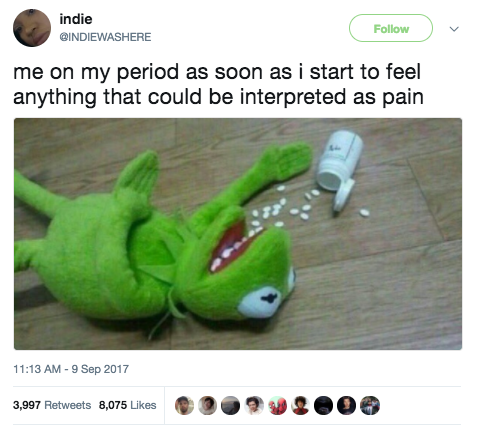
Task: Click the last liker avatar showing a group
Action: tap(370, 405)
